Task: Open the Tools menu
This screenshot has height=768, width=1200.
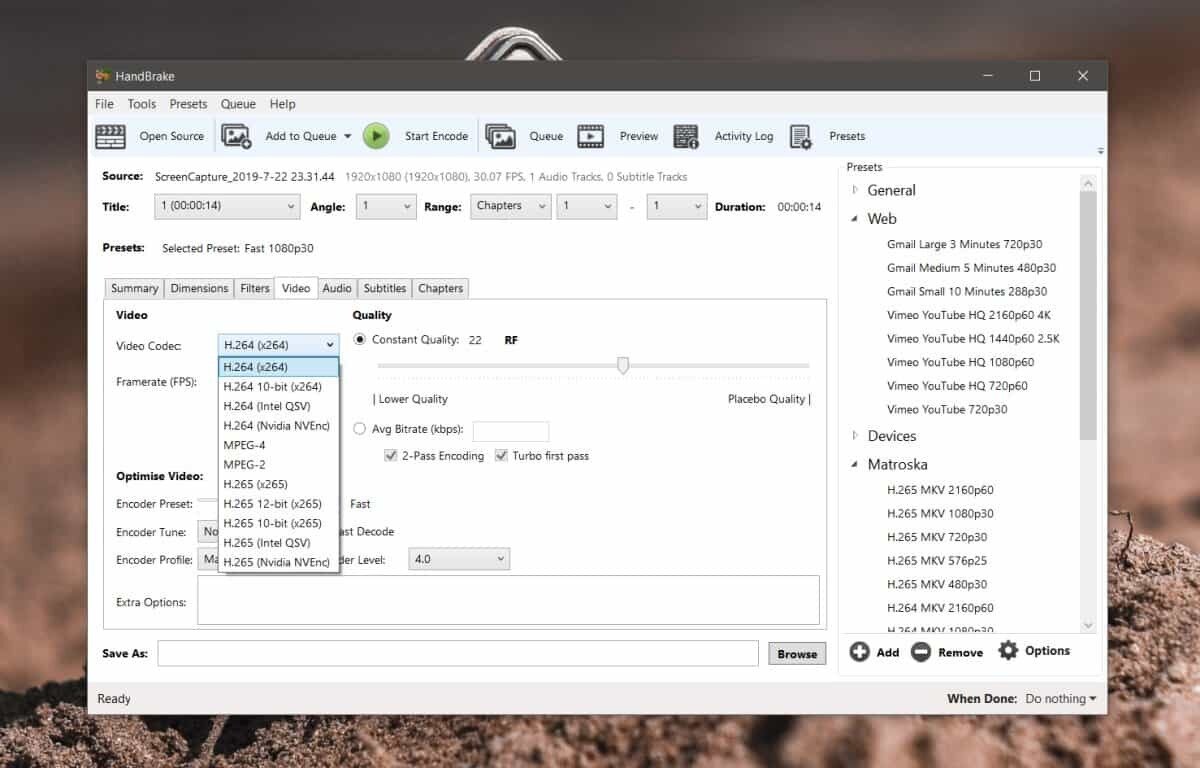Action: (x=141, y=104)
